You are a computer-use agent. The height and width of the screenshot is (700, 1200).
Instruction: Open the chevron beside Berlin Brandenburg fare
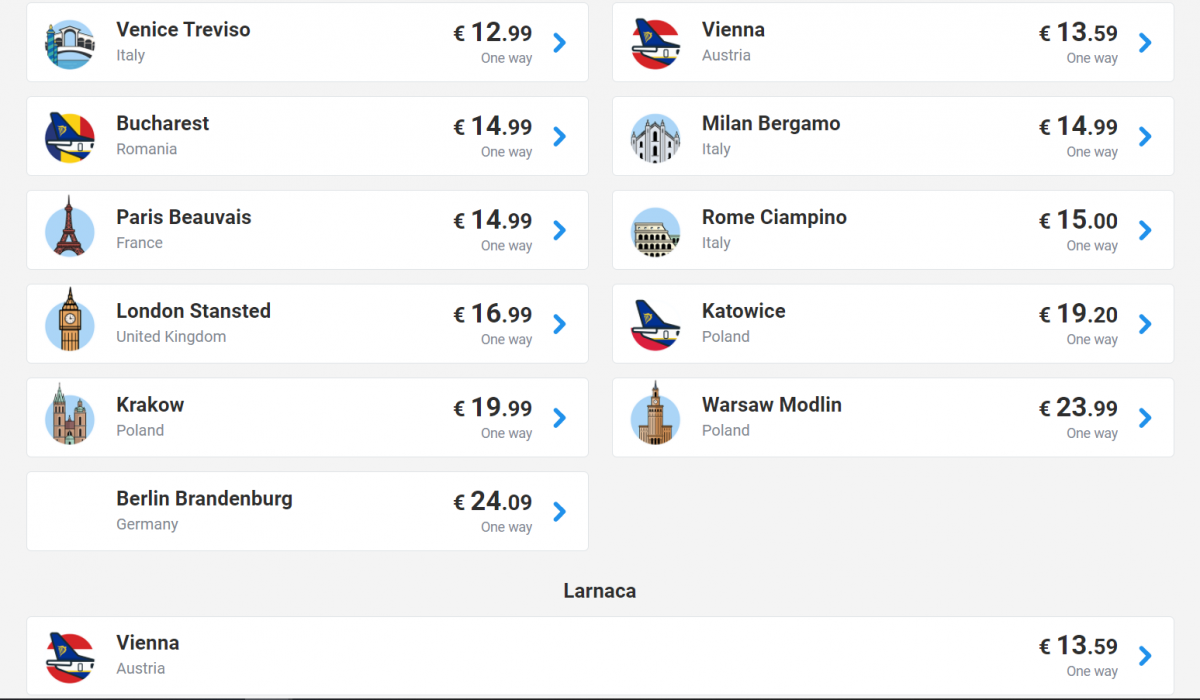tap(560, 511)
